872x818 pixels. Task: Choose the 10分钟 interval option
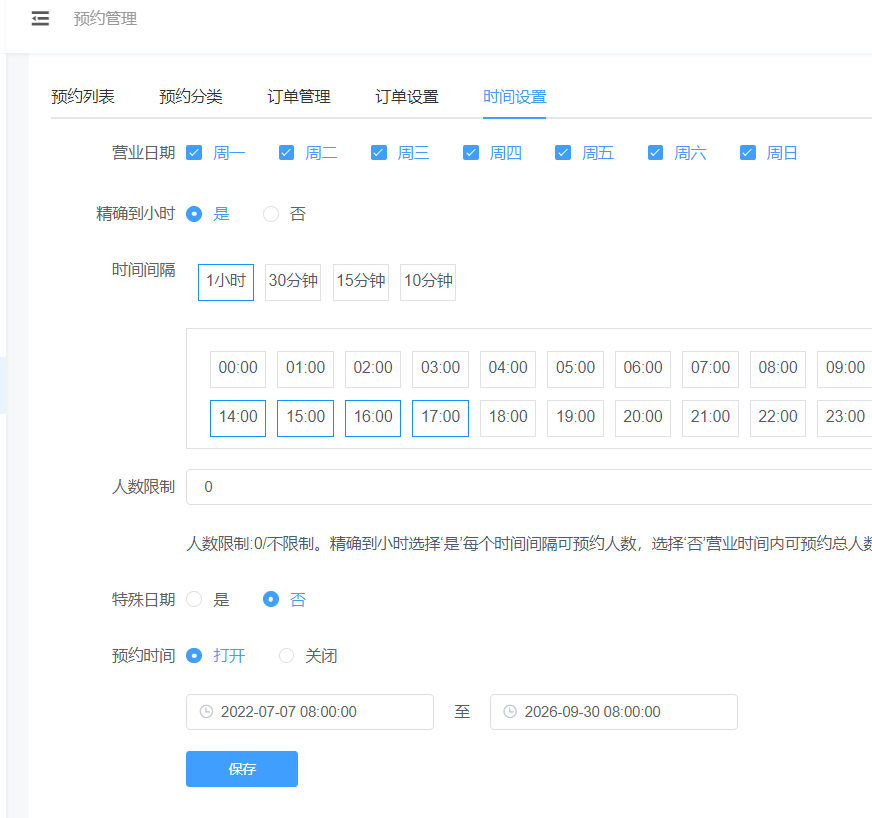(428, 282)
